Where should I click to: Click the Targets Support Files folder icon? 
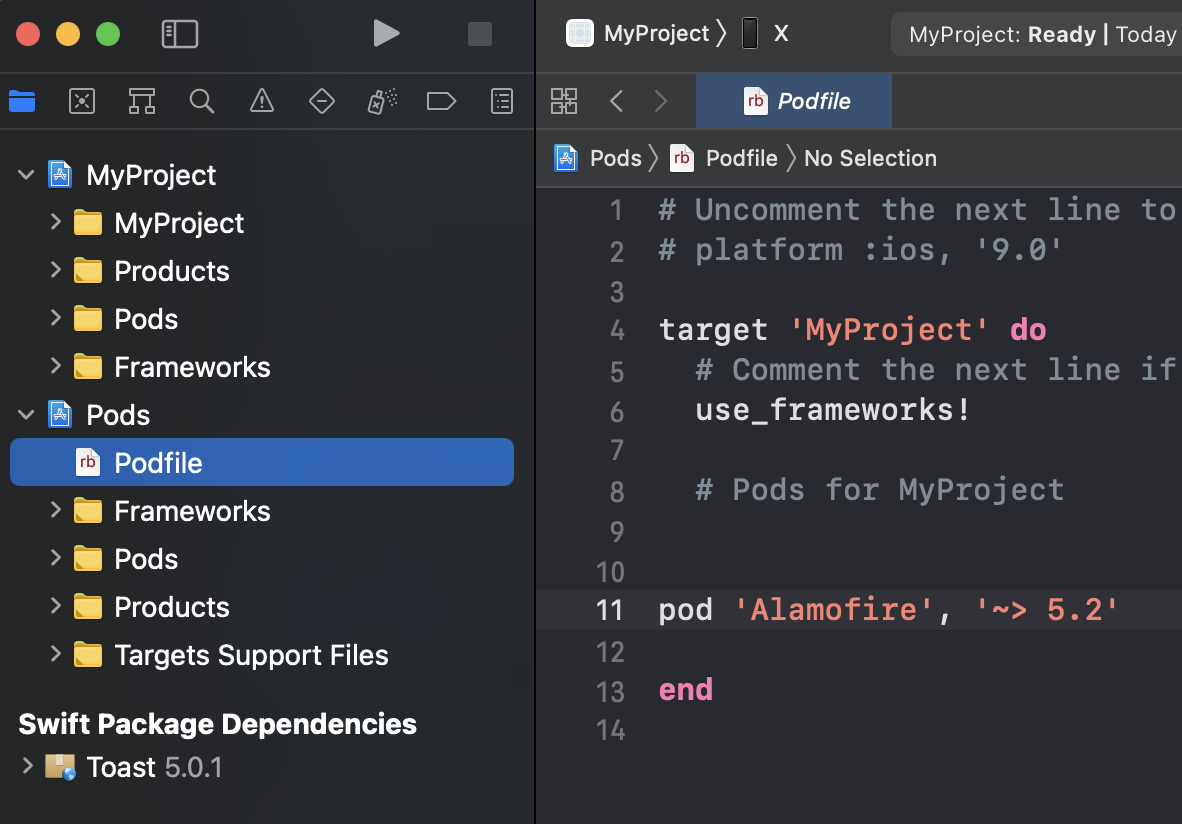(88, 655)
